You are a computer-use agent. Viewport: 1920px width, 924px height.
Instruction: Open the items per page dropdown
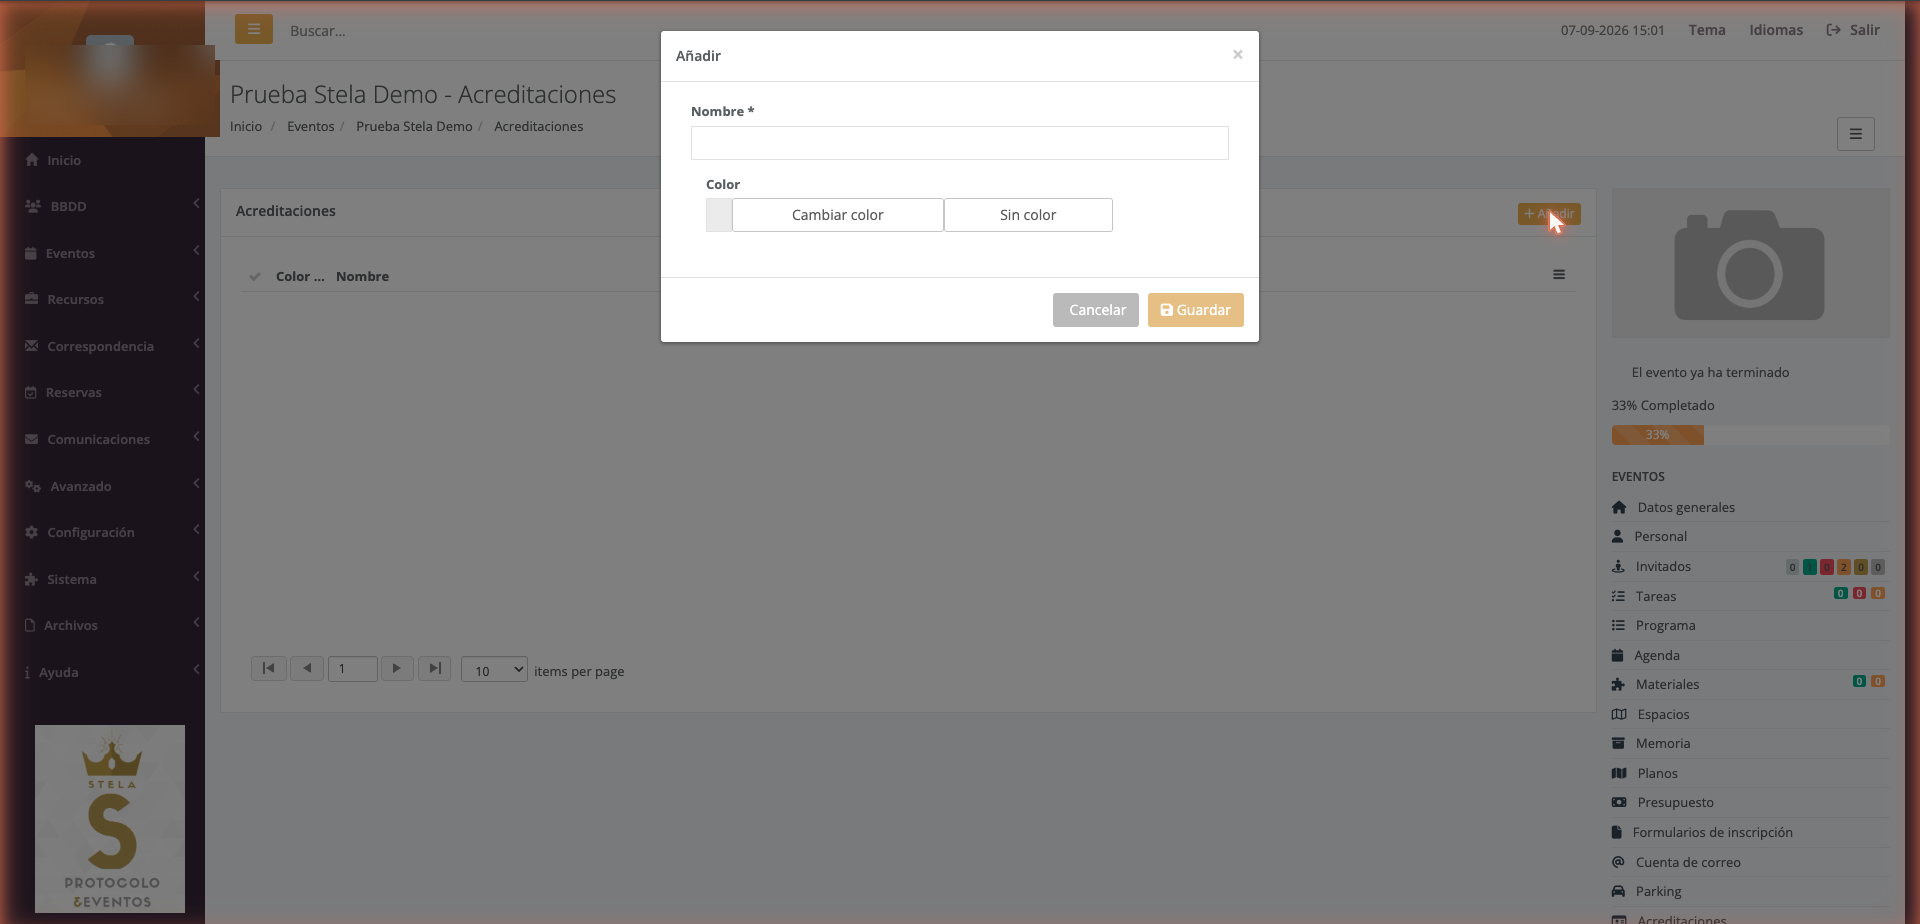click(494, 670)
